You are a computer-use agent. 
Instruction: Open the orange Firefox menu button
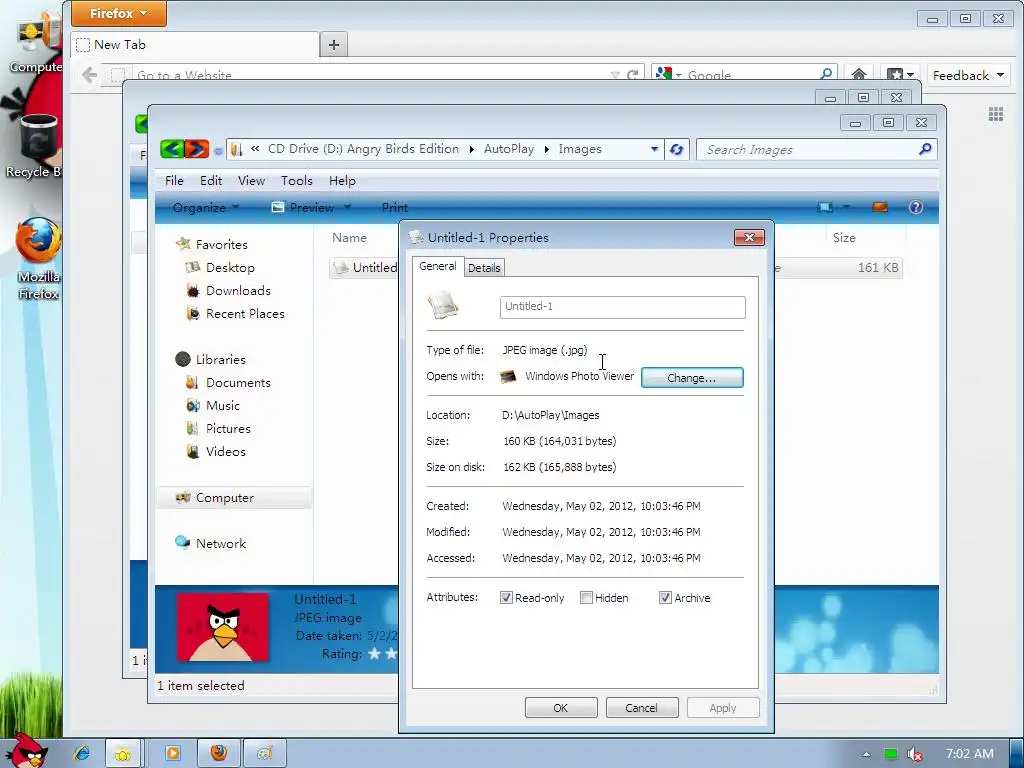tap(118, 14)
